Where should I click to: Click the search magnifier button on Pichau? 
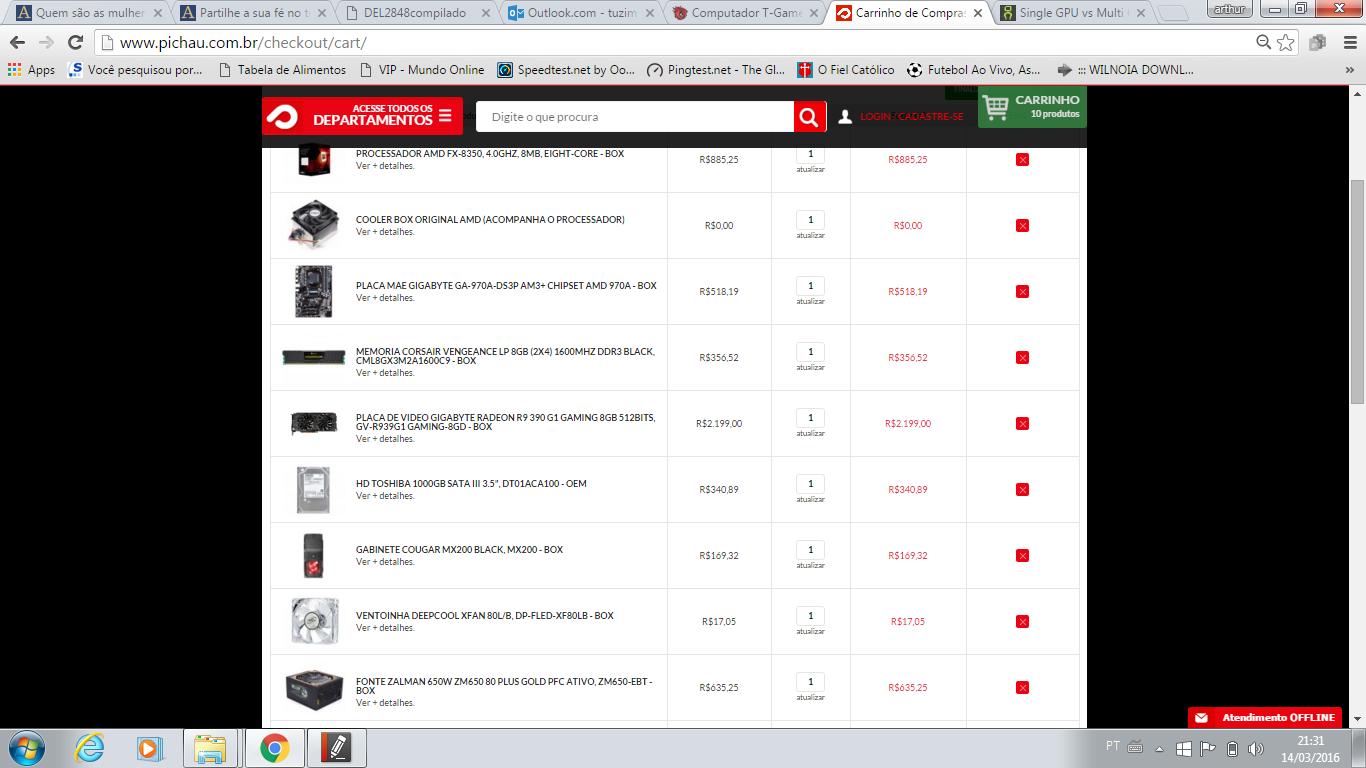pos(810,117)
